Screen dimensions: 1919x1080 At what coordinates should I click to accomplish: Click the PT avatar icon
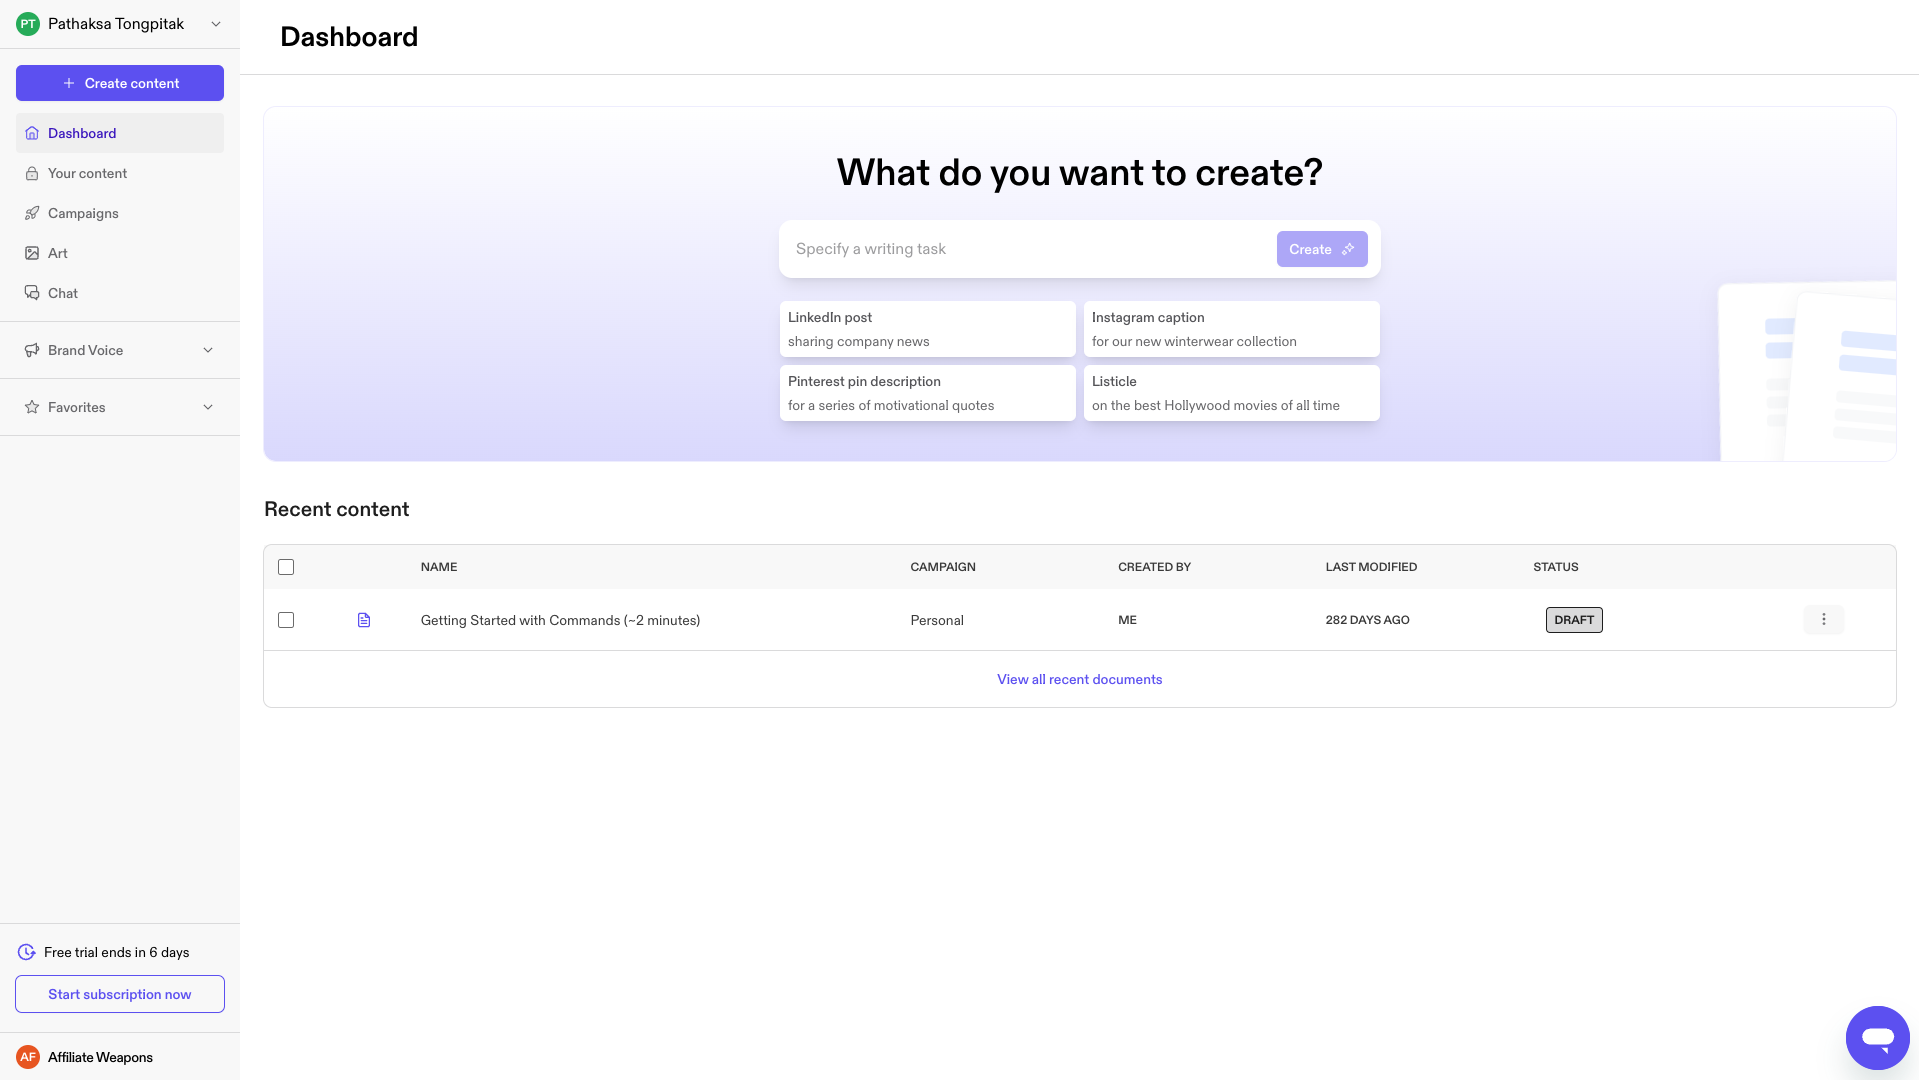[x=28, y=24]
